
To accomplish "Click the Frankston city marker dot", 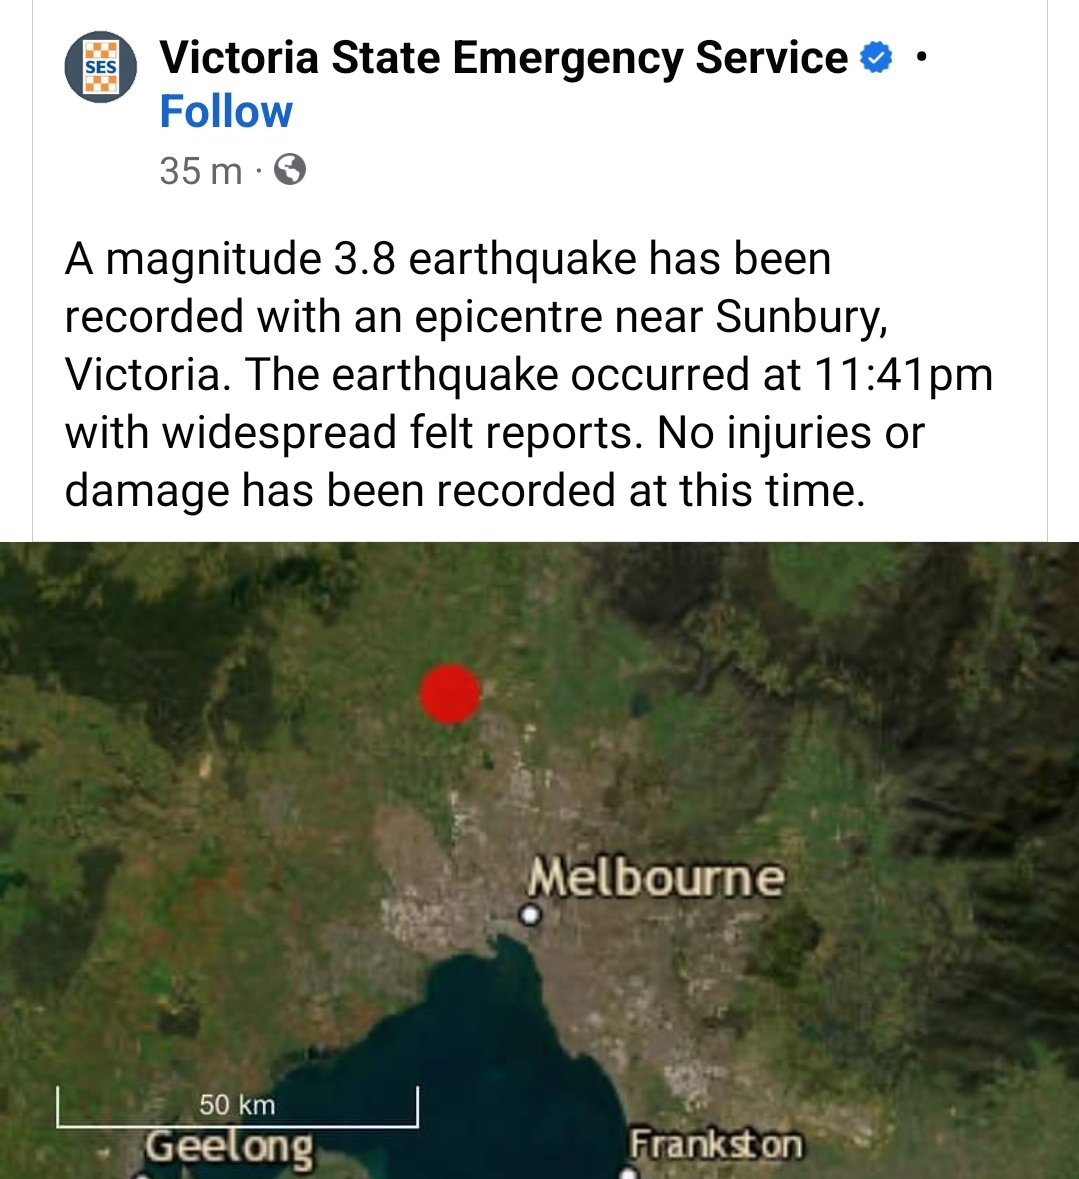I will pyautogui.click(x=630, y=1173).
